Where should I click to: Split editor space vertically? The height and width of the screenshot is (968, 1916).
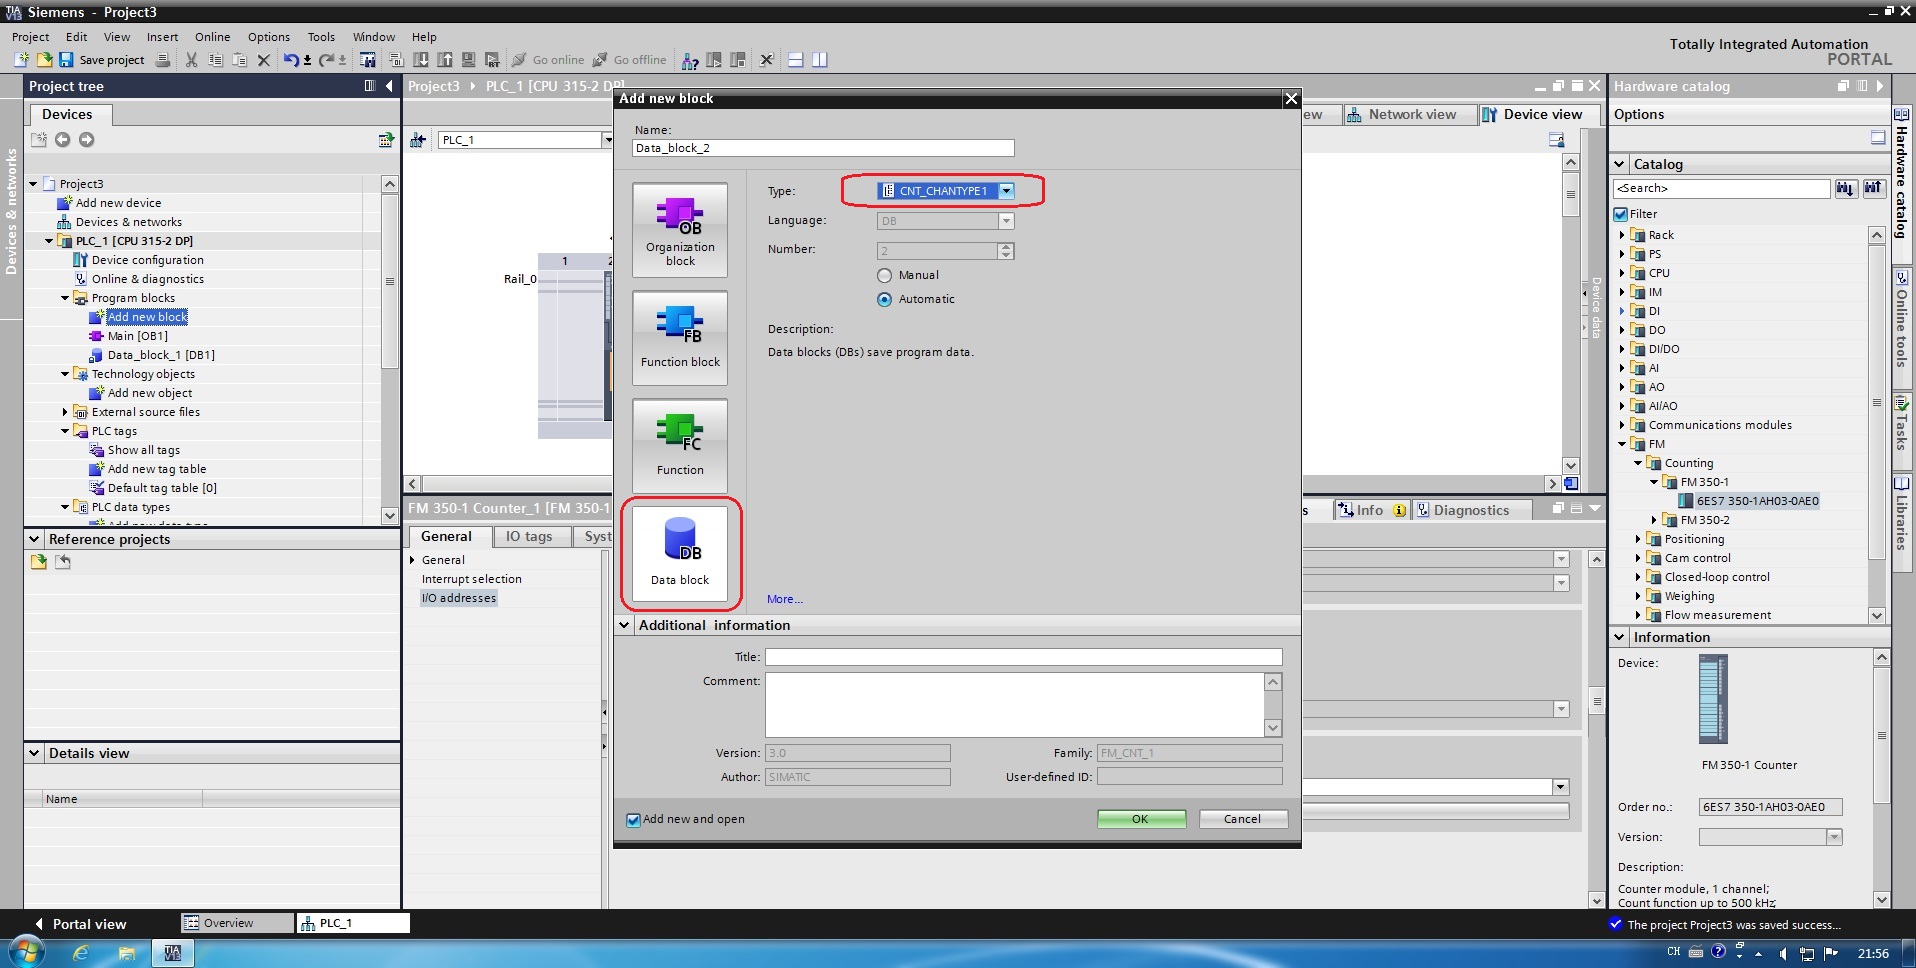(820, 60)
